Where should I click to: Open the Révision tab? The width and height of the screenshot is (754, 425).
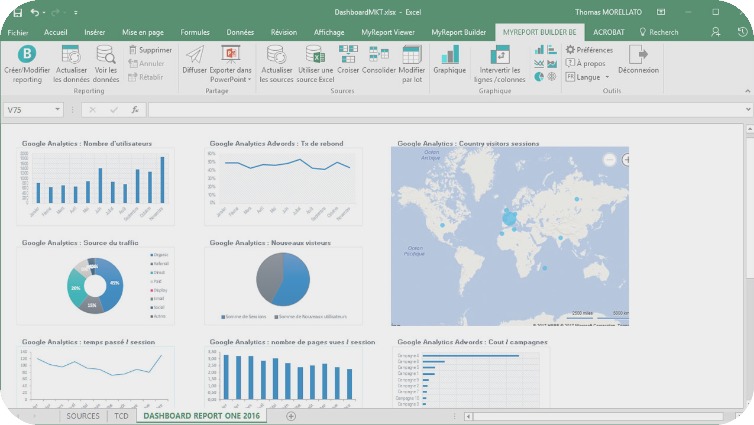[284, 32]
